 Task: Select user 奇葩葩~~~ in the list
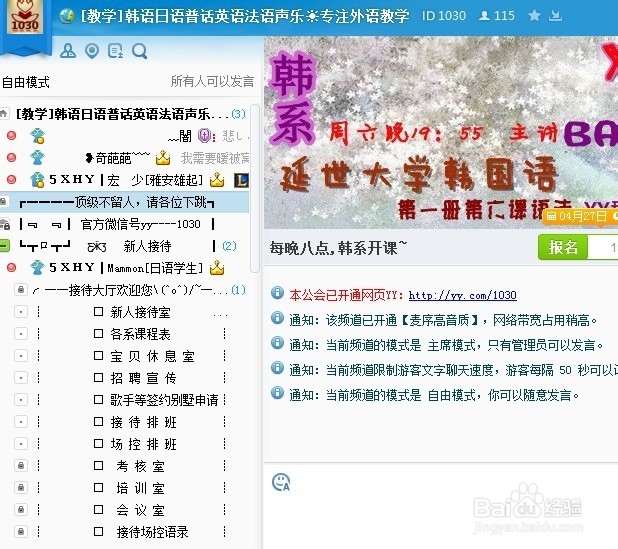click(117, 158)
